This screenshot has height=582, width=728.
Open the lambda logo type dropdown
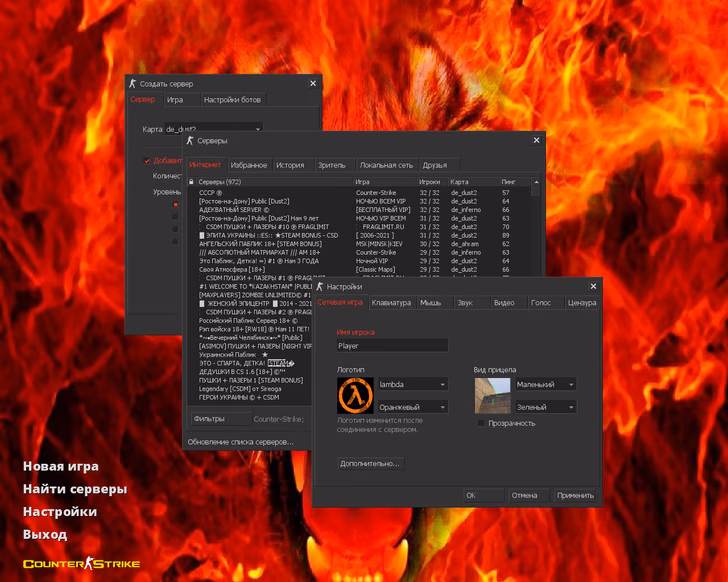point(412,384)
